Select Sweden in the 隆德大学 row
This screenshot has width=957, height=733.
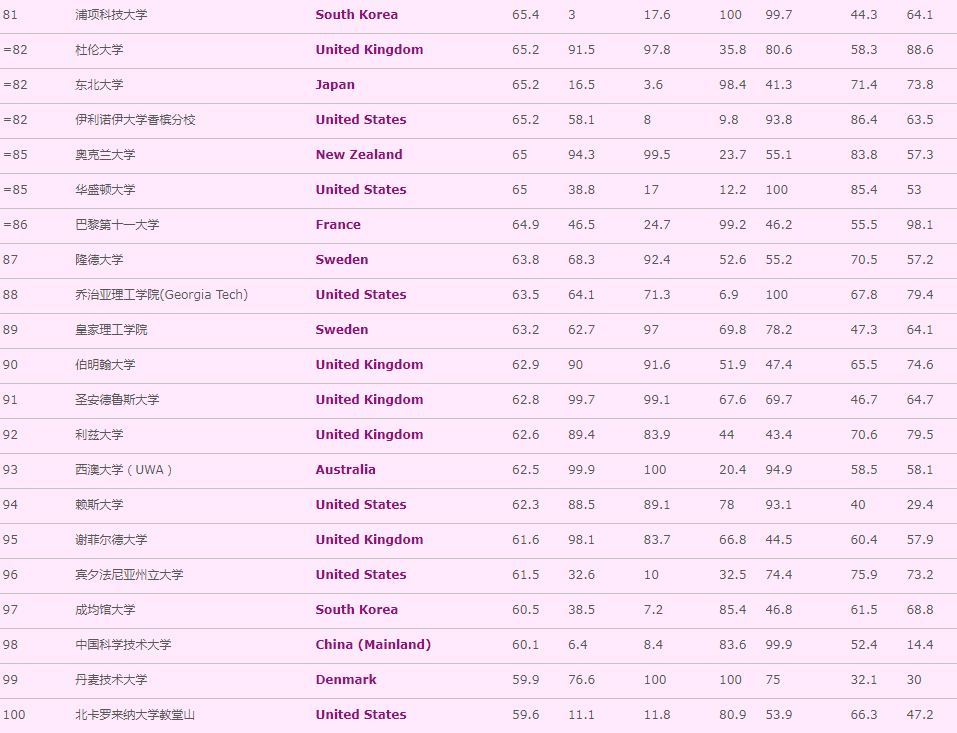[x=342, y=259]
